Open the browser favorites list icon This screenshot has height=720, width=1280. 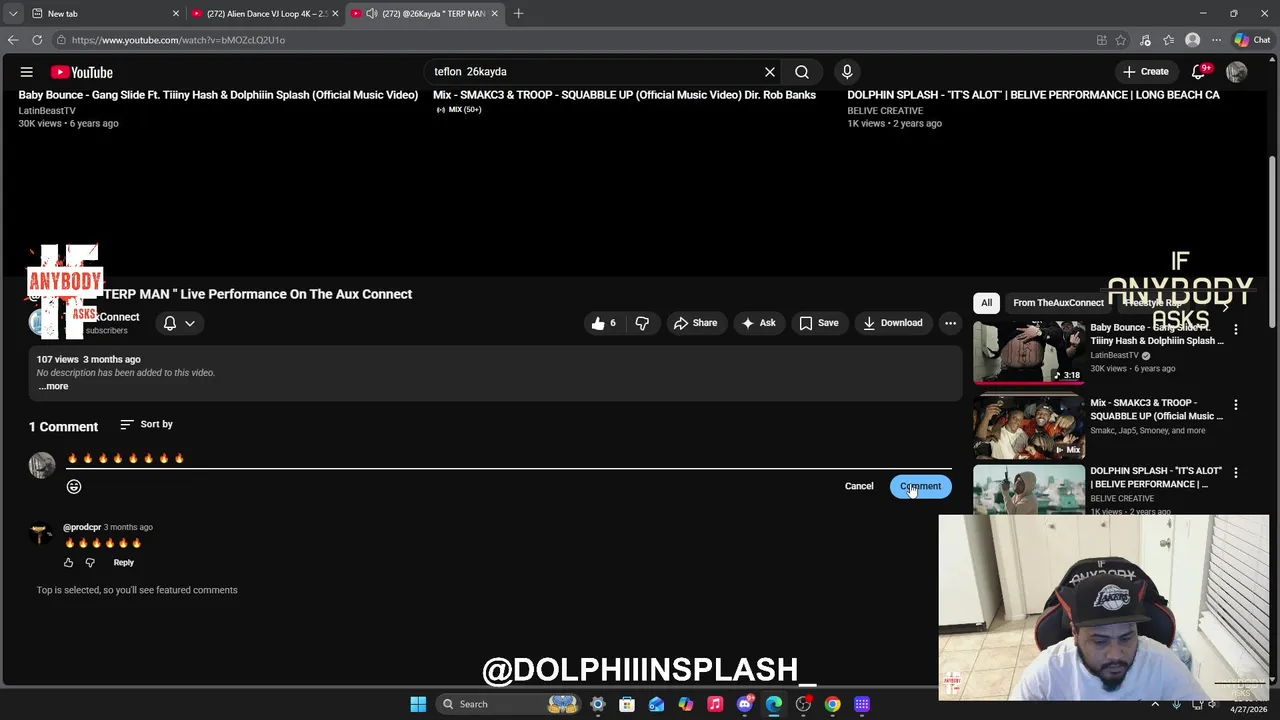tap(1168, 40)
